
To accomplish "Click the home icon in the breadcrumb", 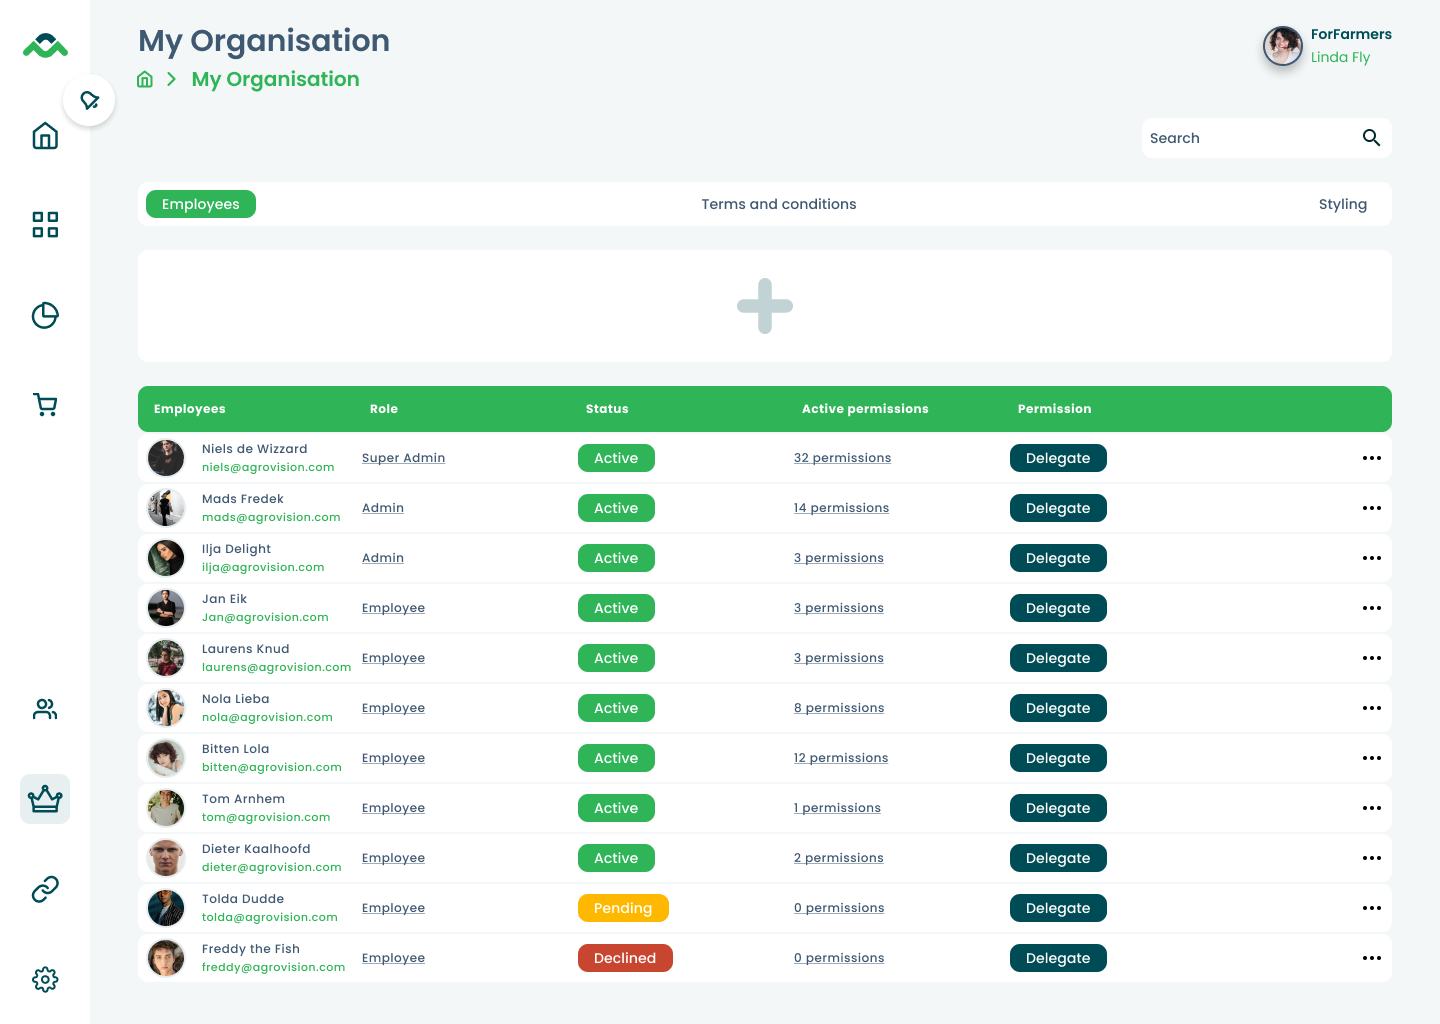I will click(145, 80).
